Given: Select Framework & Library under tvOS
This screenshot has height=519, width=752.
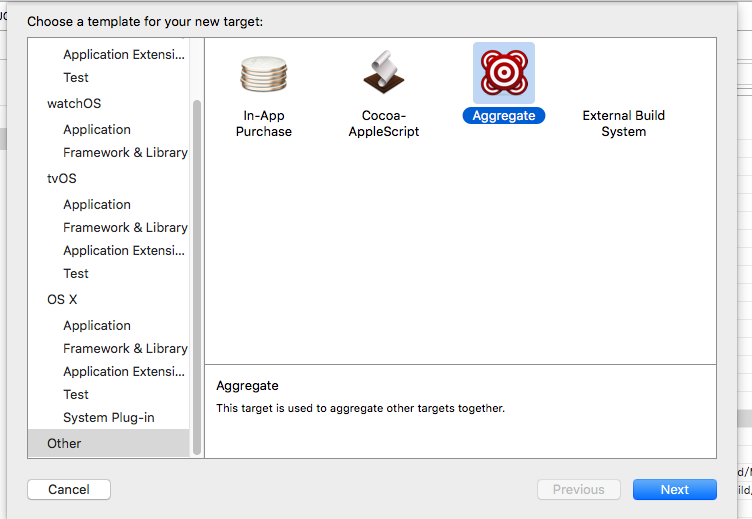Looking at the screenshot, I should (x=125, y=227).
